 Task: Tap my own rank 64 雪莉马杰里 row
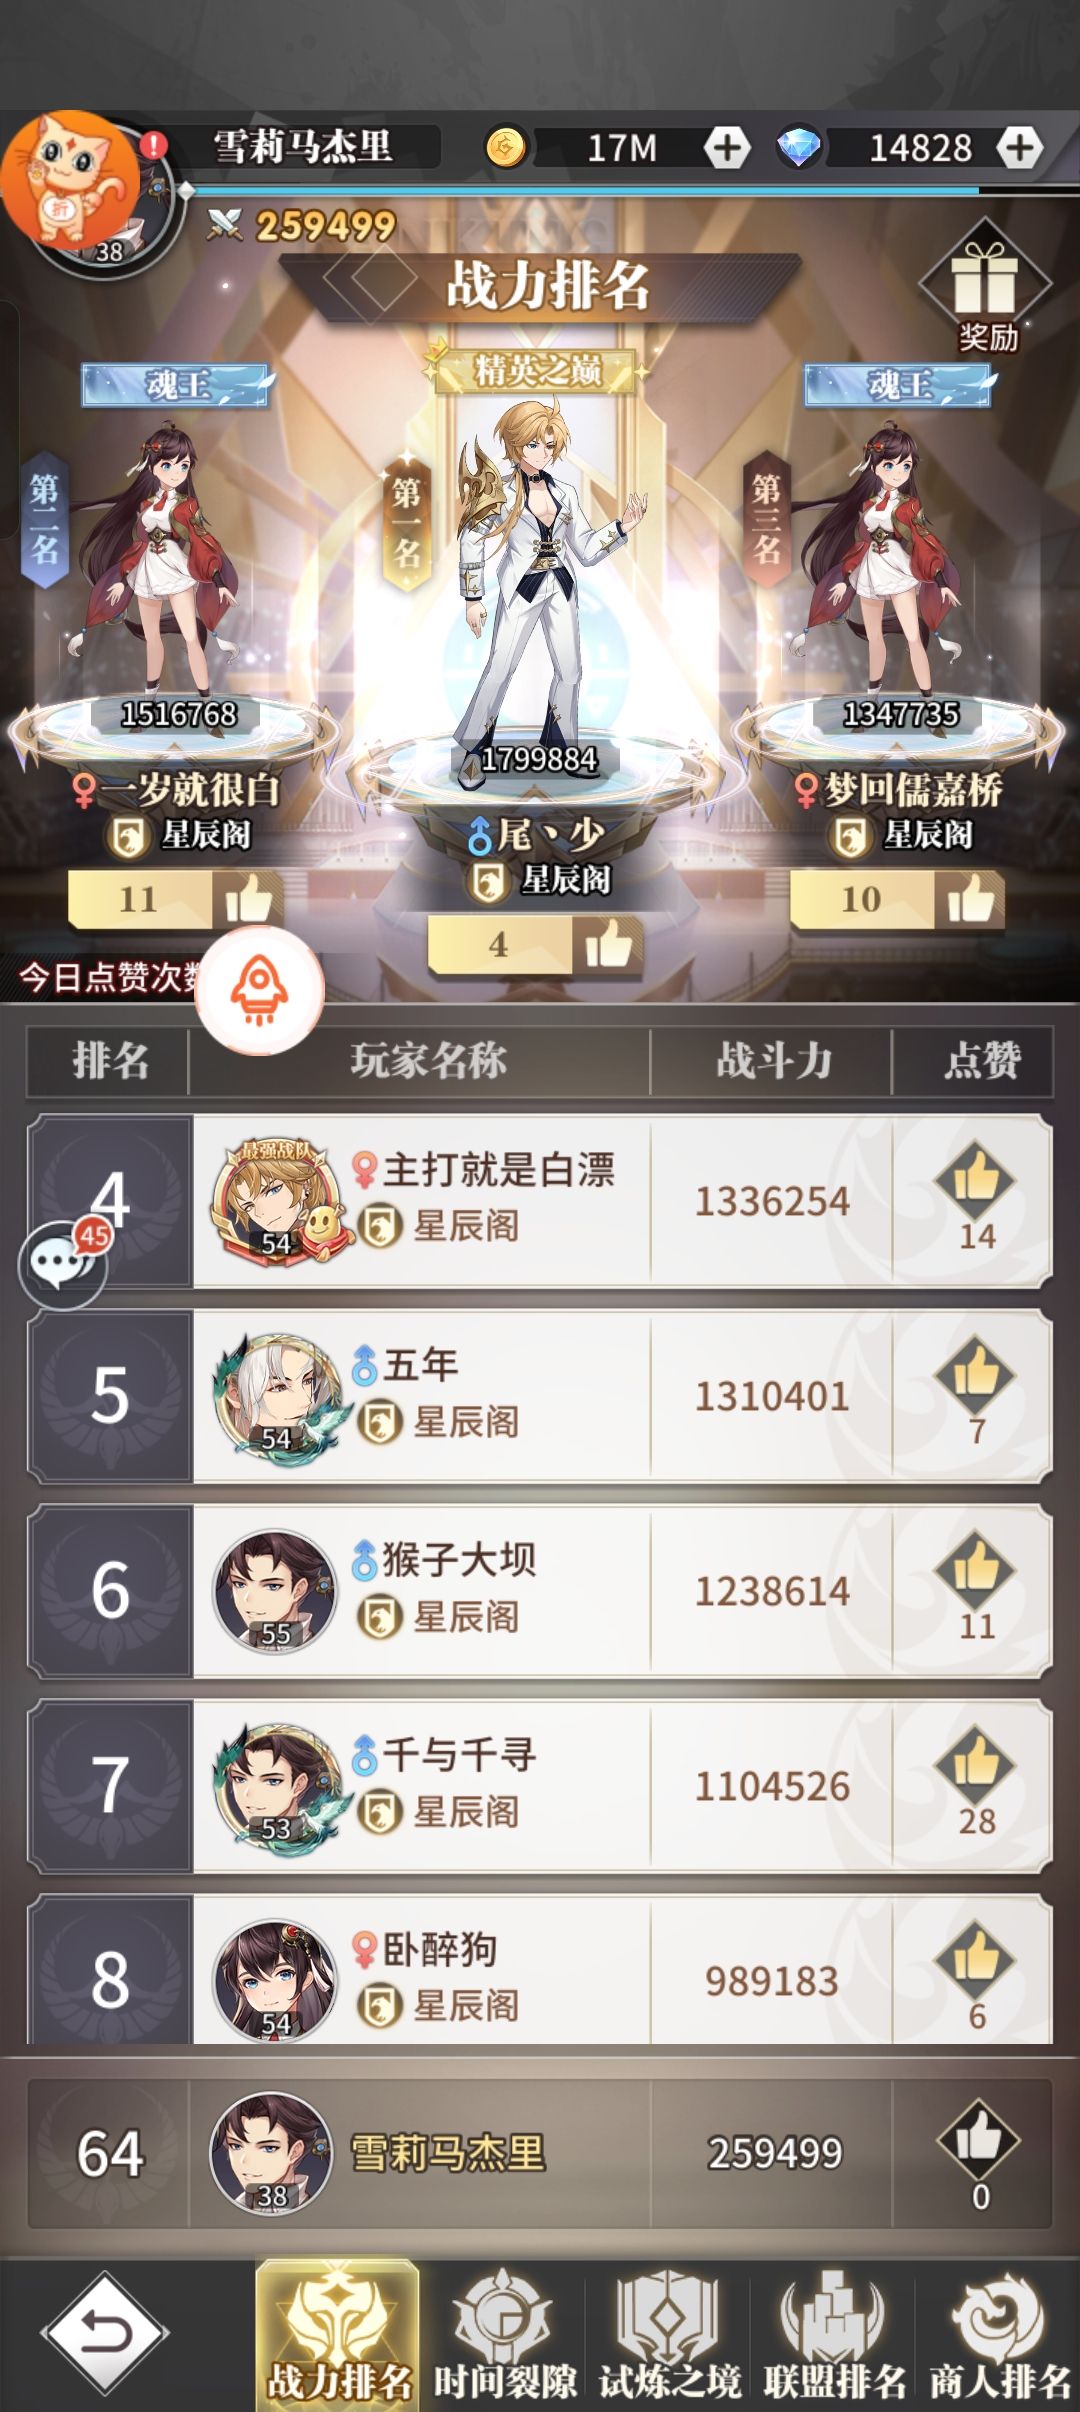pos(540,2152)
